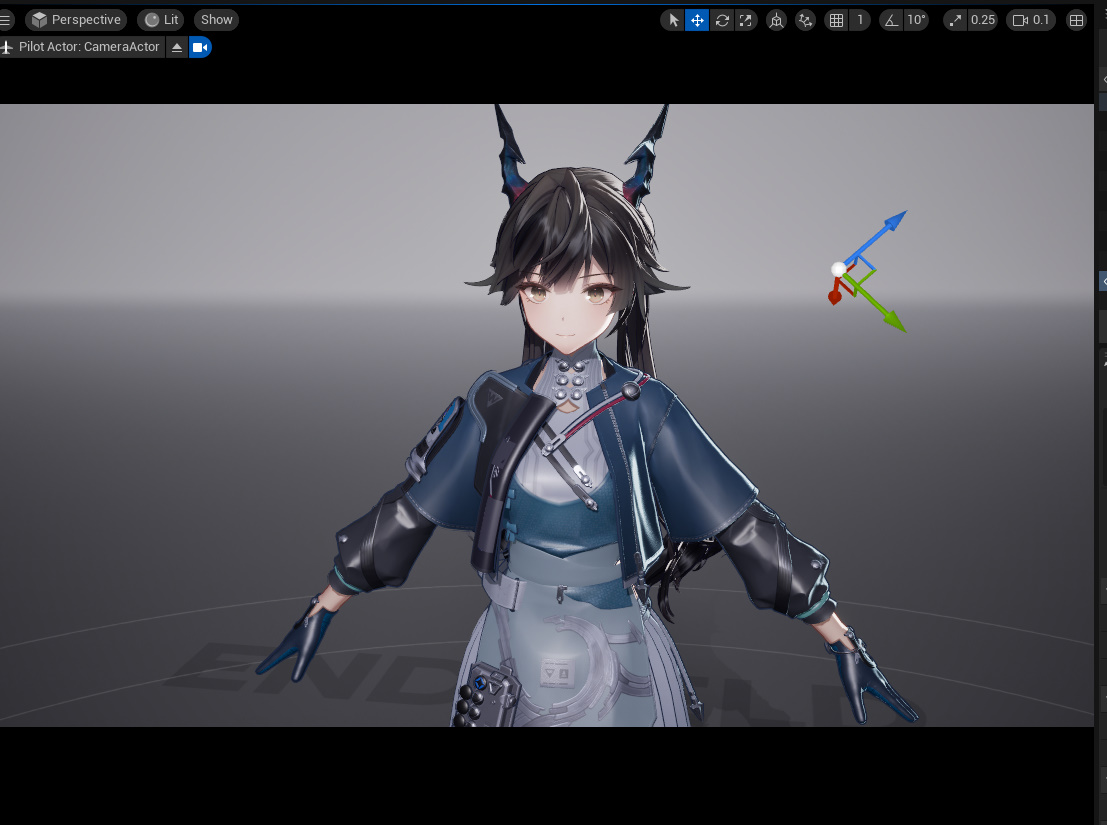Open camera speed 0.1 setting

[1031, 20]
